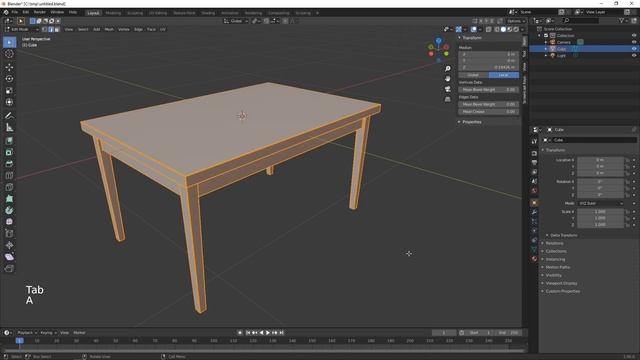Open the Edit Mode dropdown
Screen dimensions: 640x360
pos(22,29)
